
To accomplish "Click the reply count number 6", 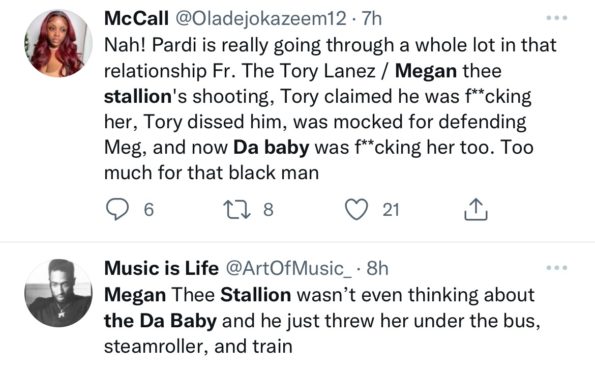I will tap(149, 210).
